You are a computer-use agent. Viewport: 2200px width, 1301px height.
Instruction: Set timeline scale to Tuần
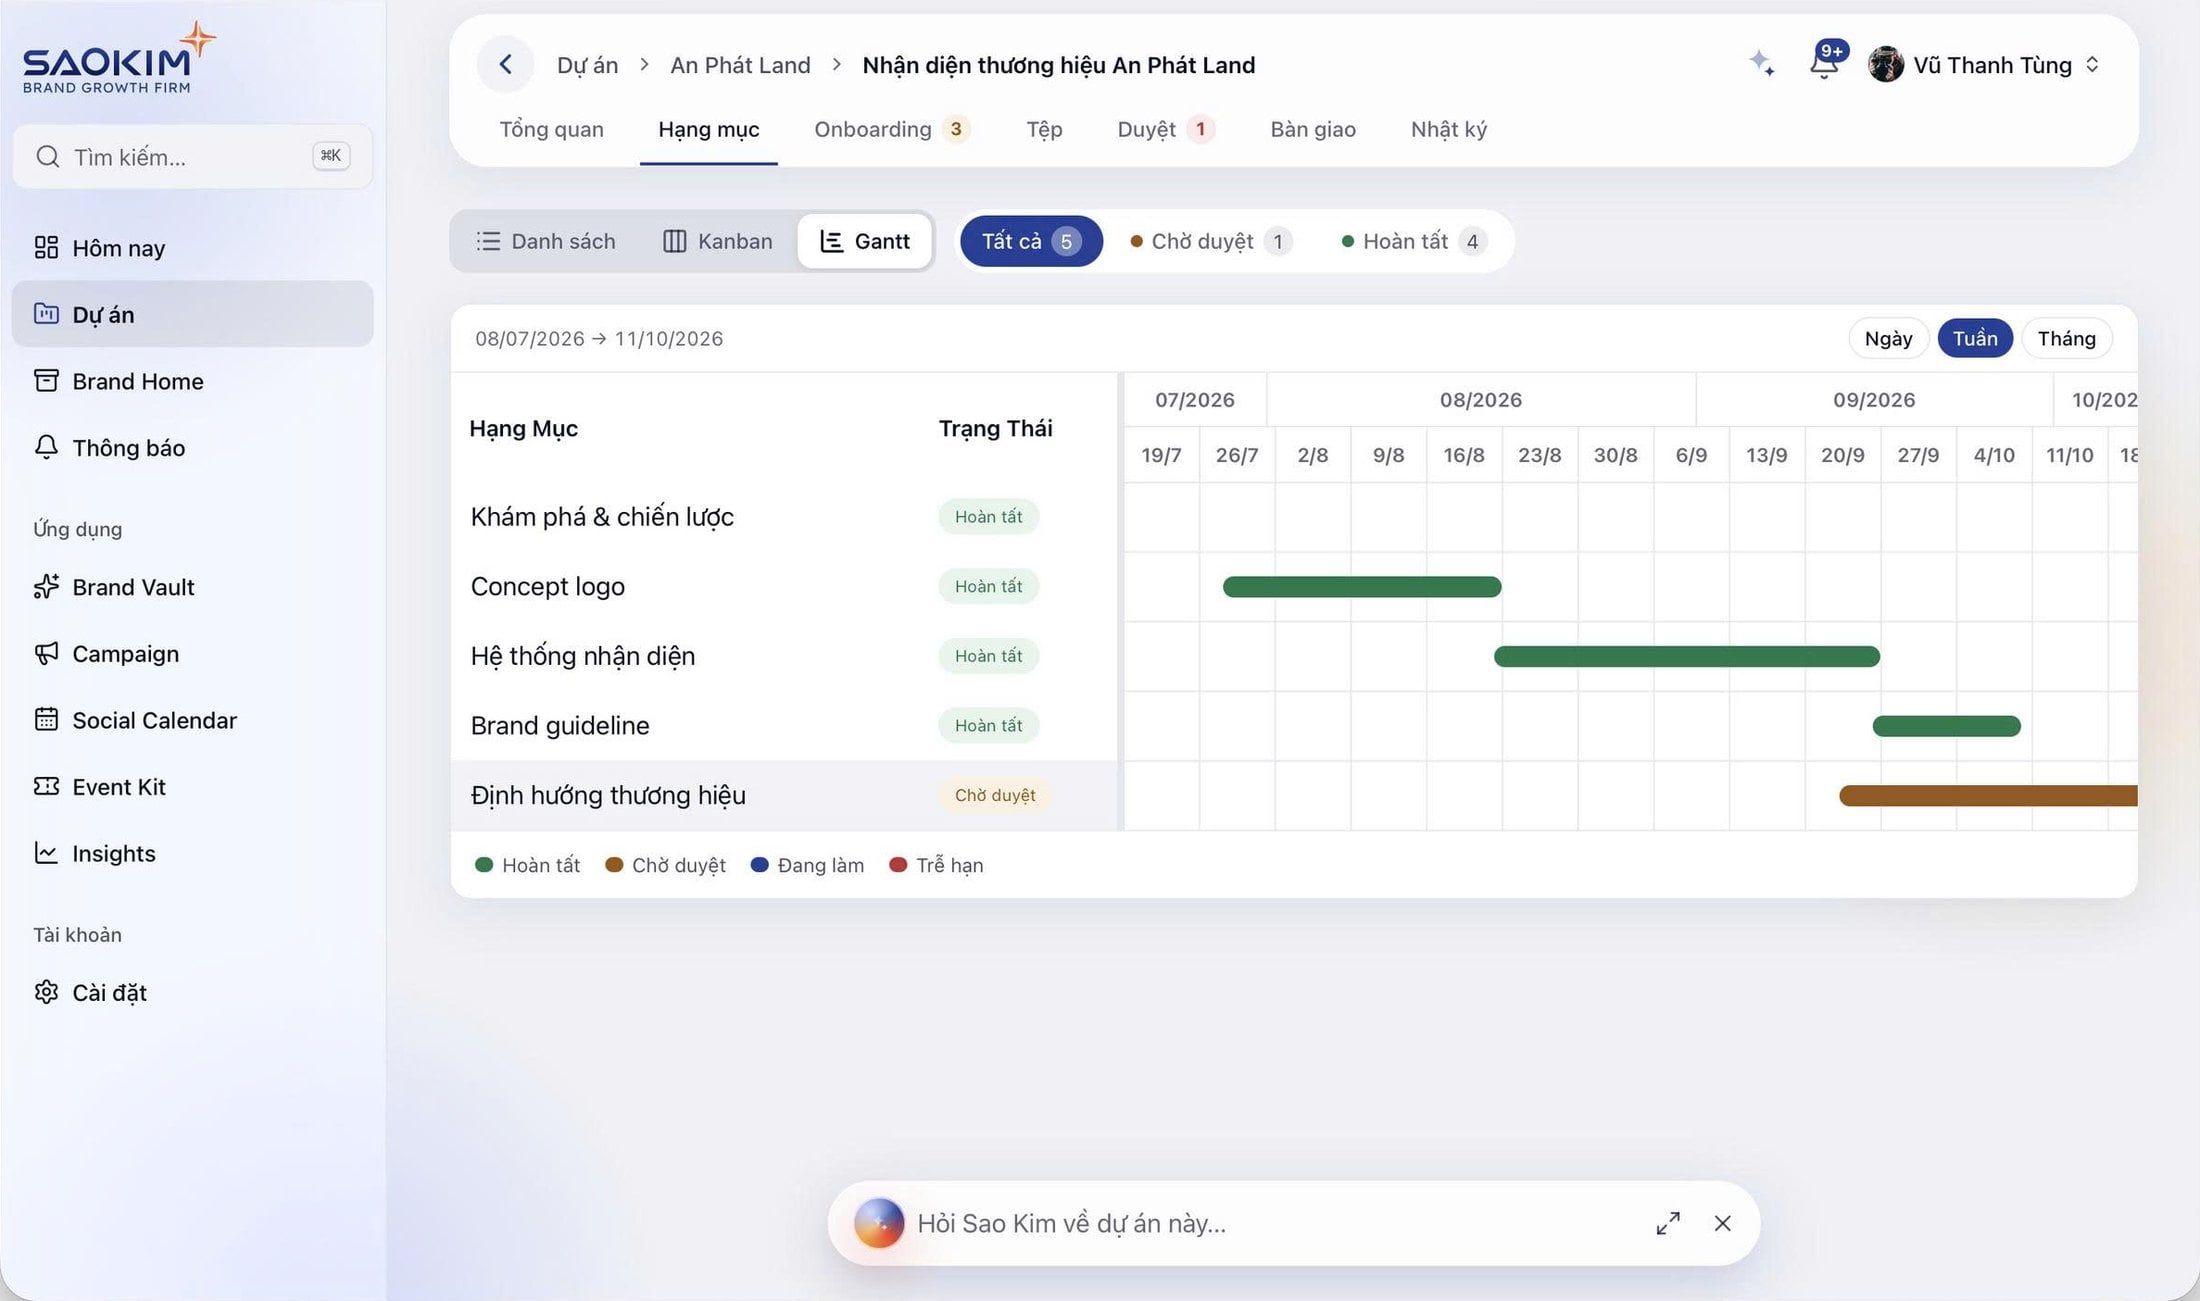click(x=1975, y=338)
